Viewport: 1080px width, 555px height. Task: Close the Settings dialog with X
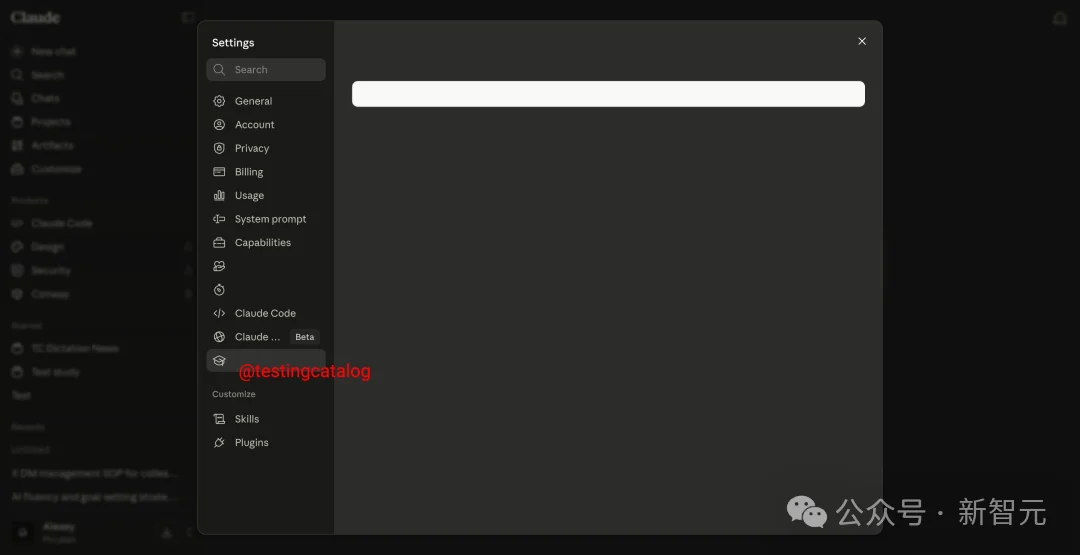click(x=862, y=41)
